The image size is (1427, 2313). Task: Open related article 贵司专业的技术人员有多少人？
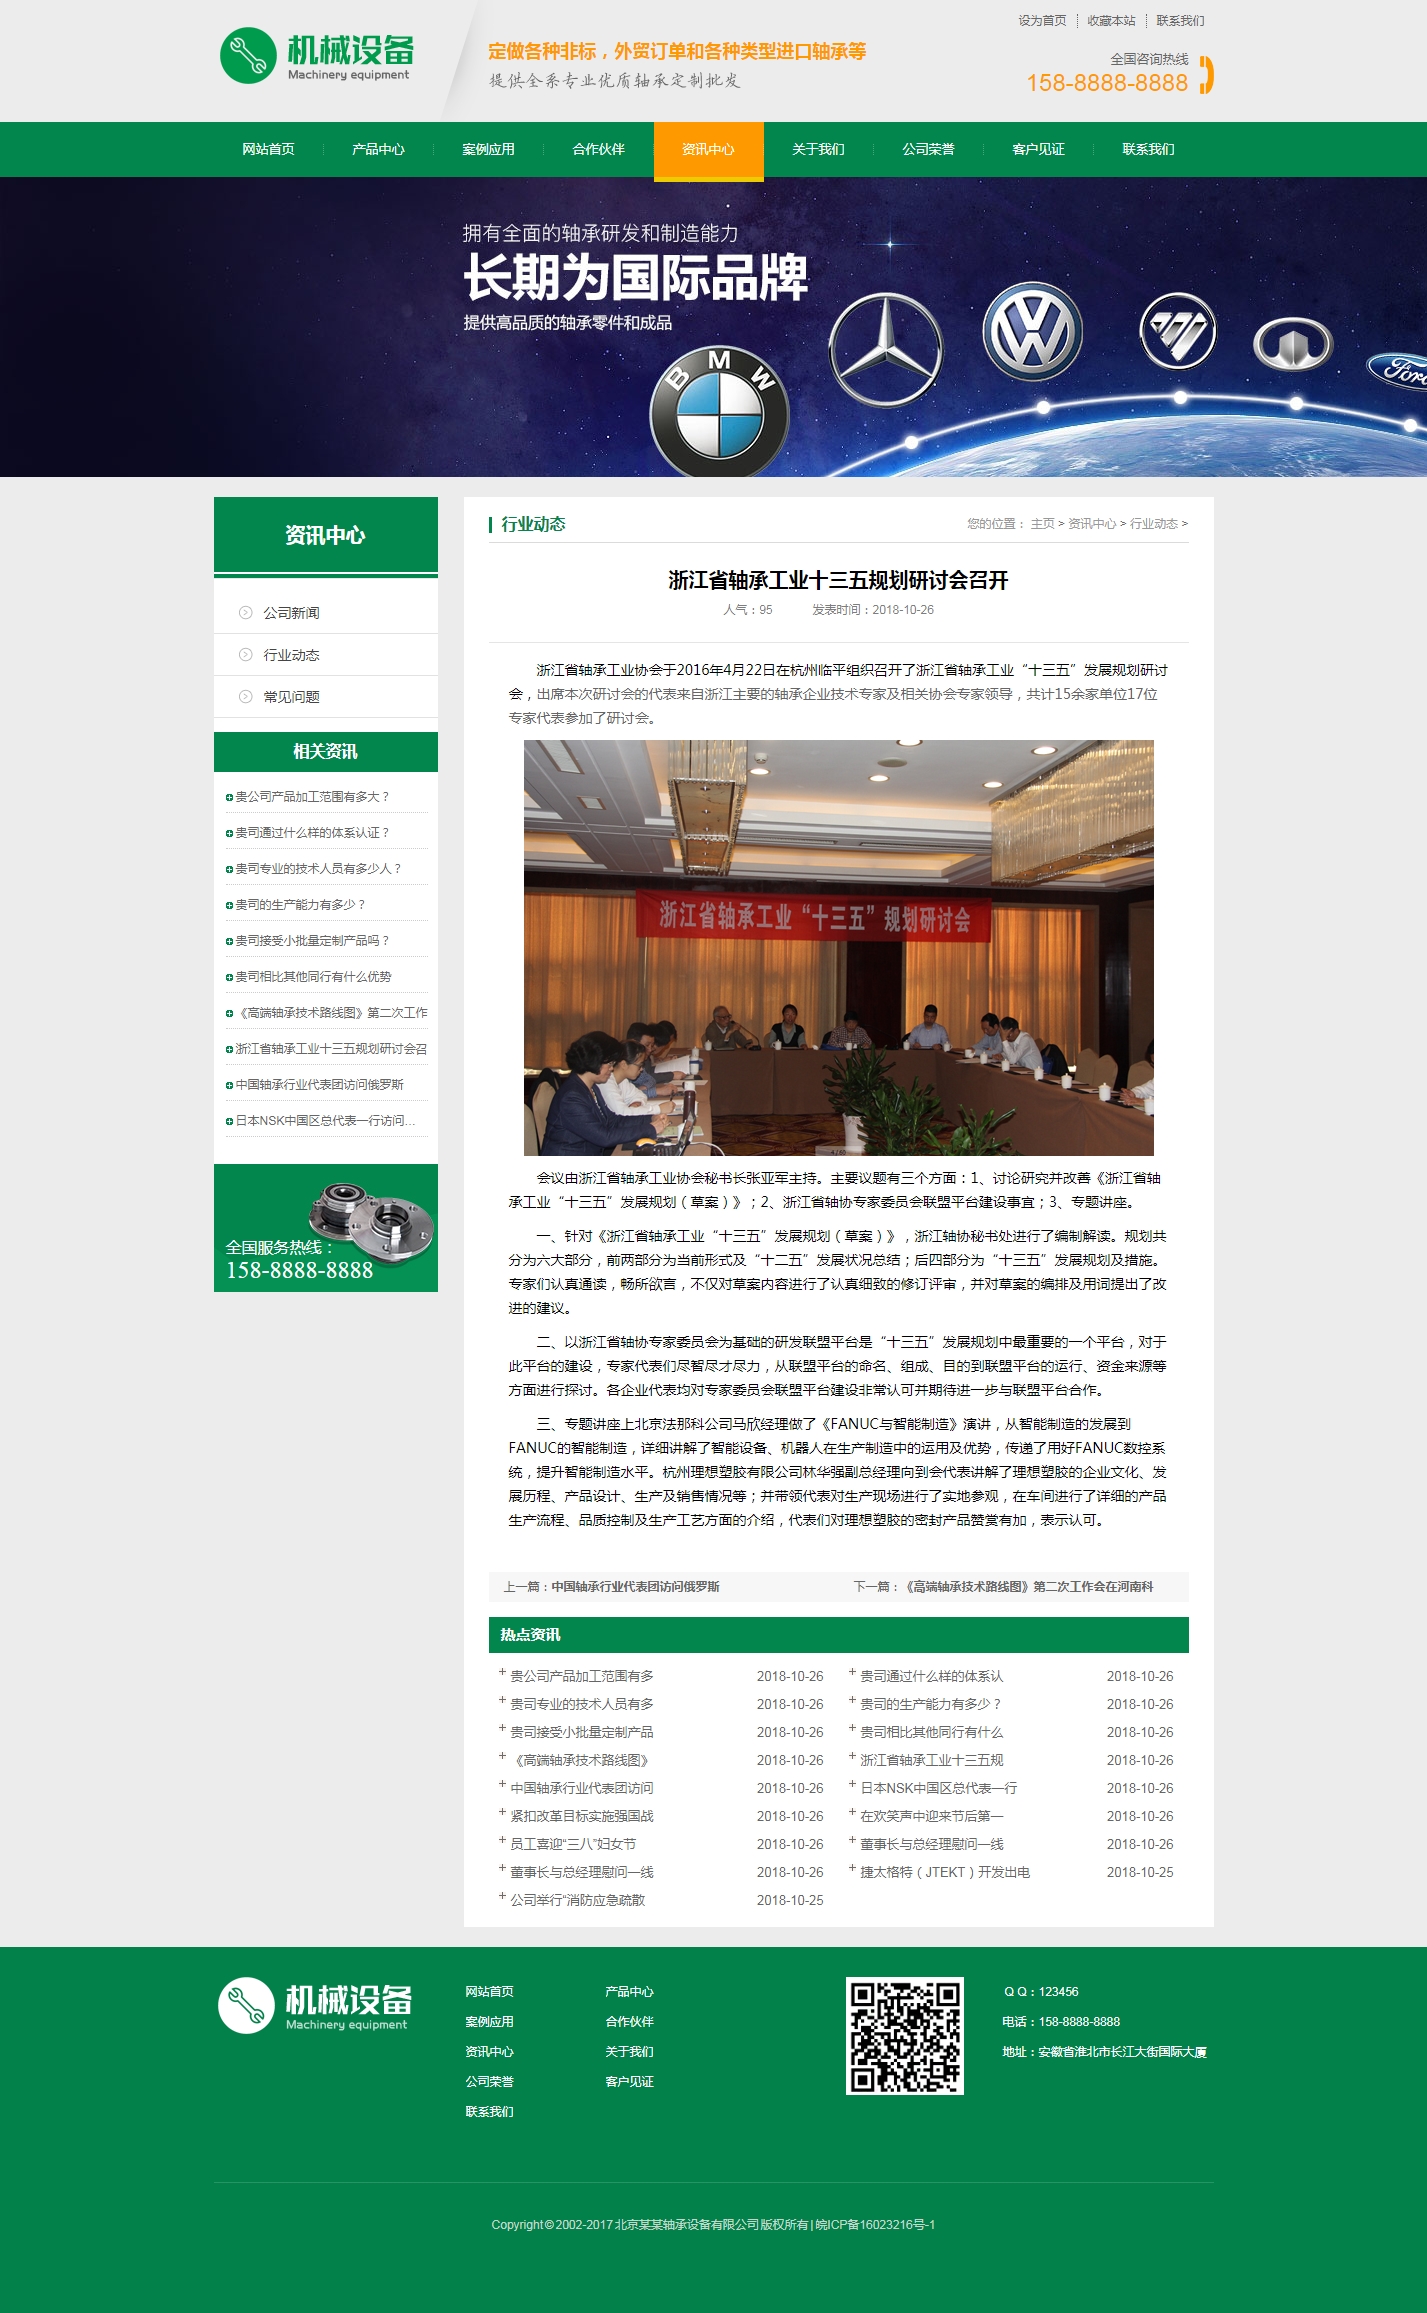pyautogui.click(x=318, y=869)
